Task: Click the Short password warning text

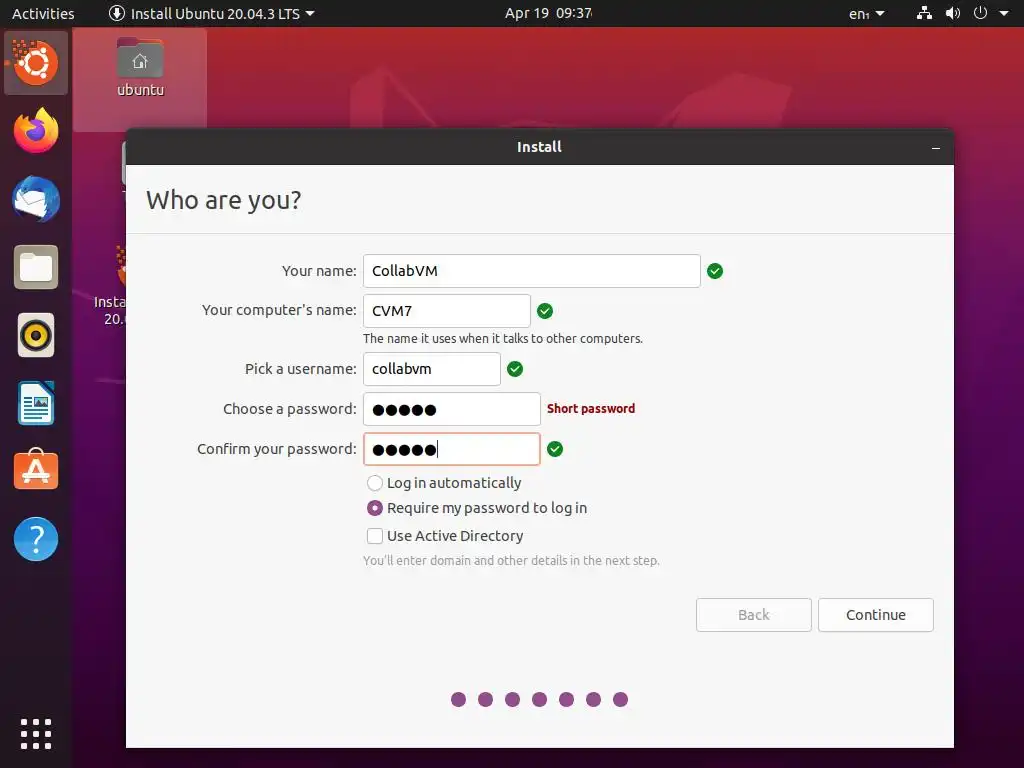Action: pos(590,409)
